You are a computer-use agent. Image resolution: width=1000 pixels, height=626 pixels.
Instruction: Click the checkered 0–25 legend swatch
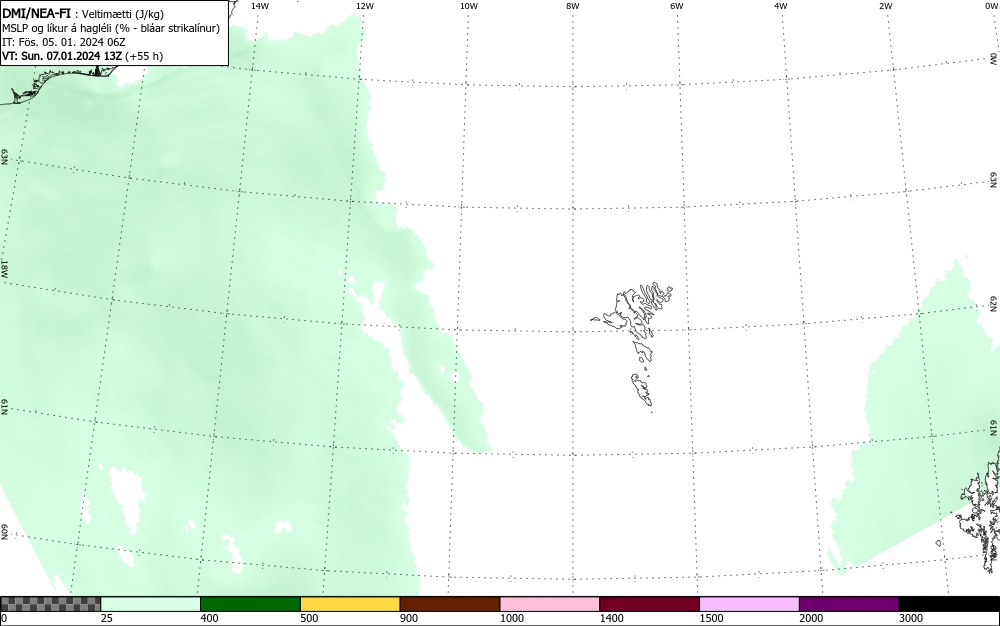(x=50, y=604)
